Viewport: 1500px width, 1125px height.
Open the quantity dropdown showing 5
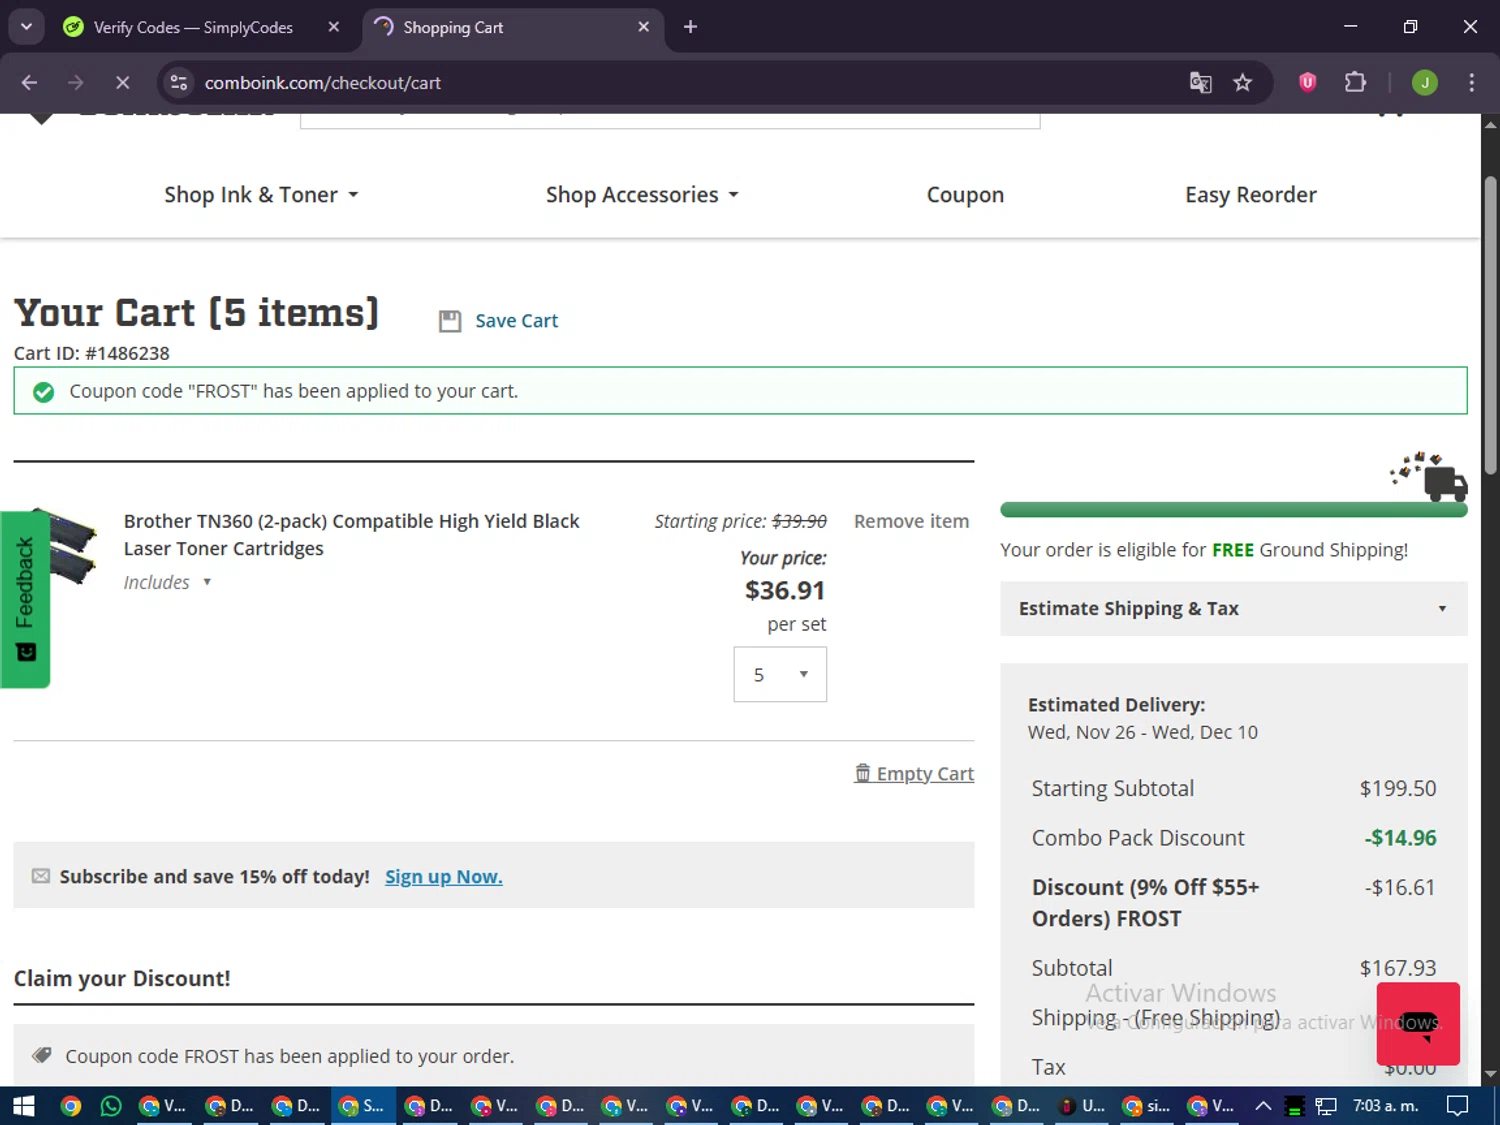tap(780, 674)
